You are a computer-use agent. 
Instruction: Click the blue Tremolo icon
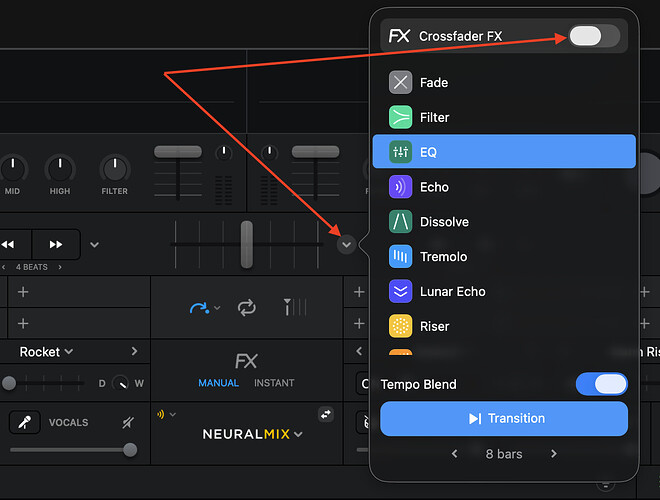click(x=400, y=257)
